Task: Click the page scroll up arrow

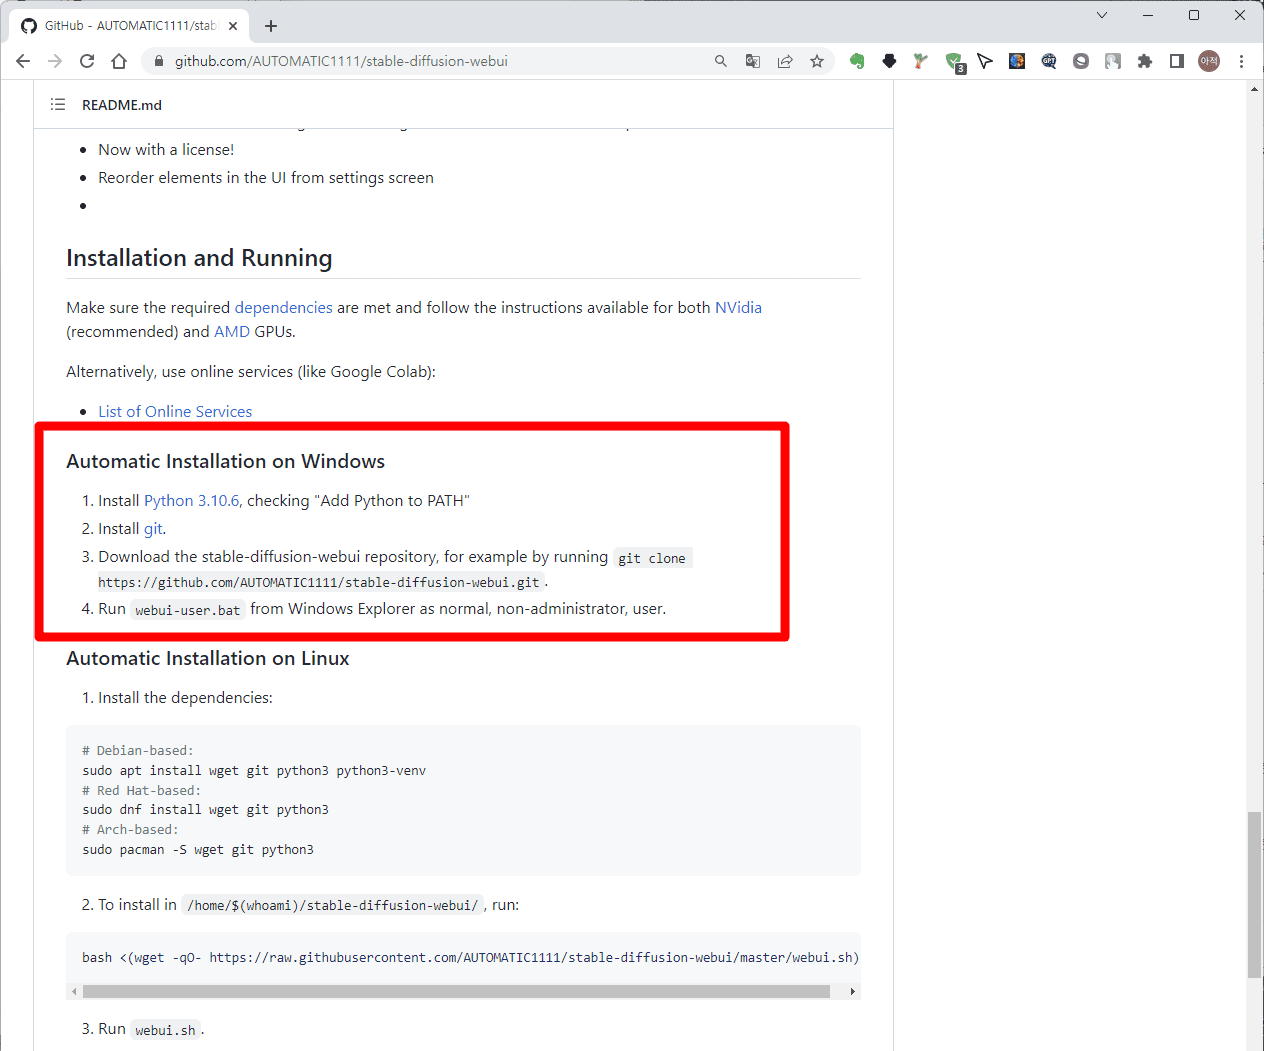Action: 1254,89
